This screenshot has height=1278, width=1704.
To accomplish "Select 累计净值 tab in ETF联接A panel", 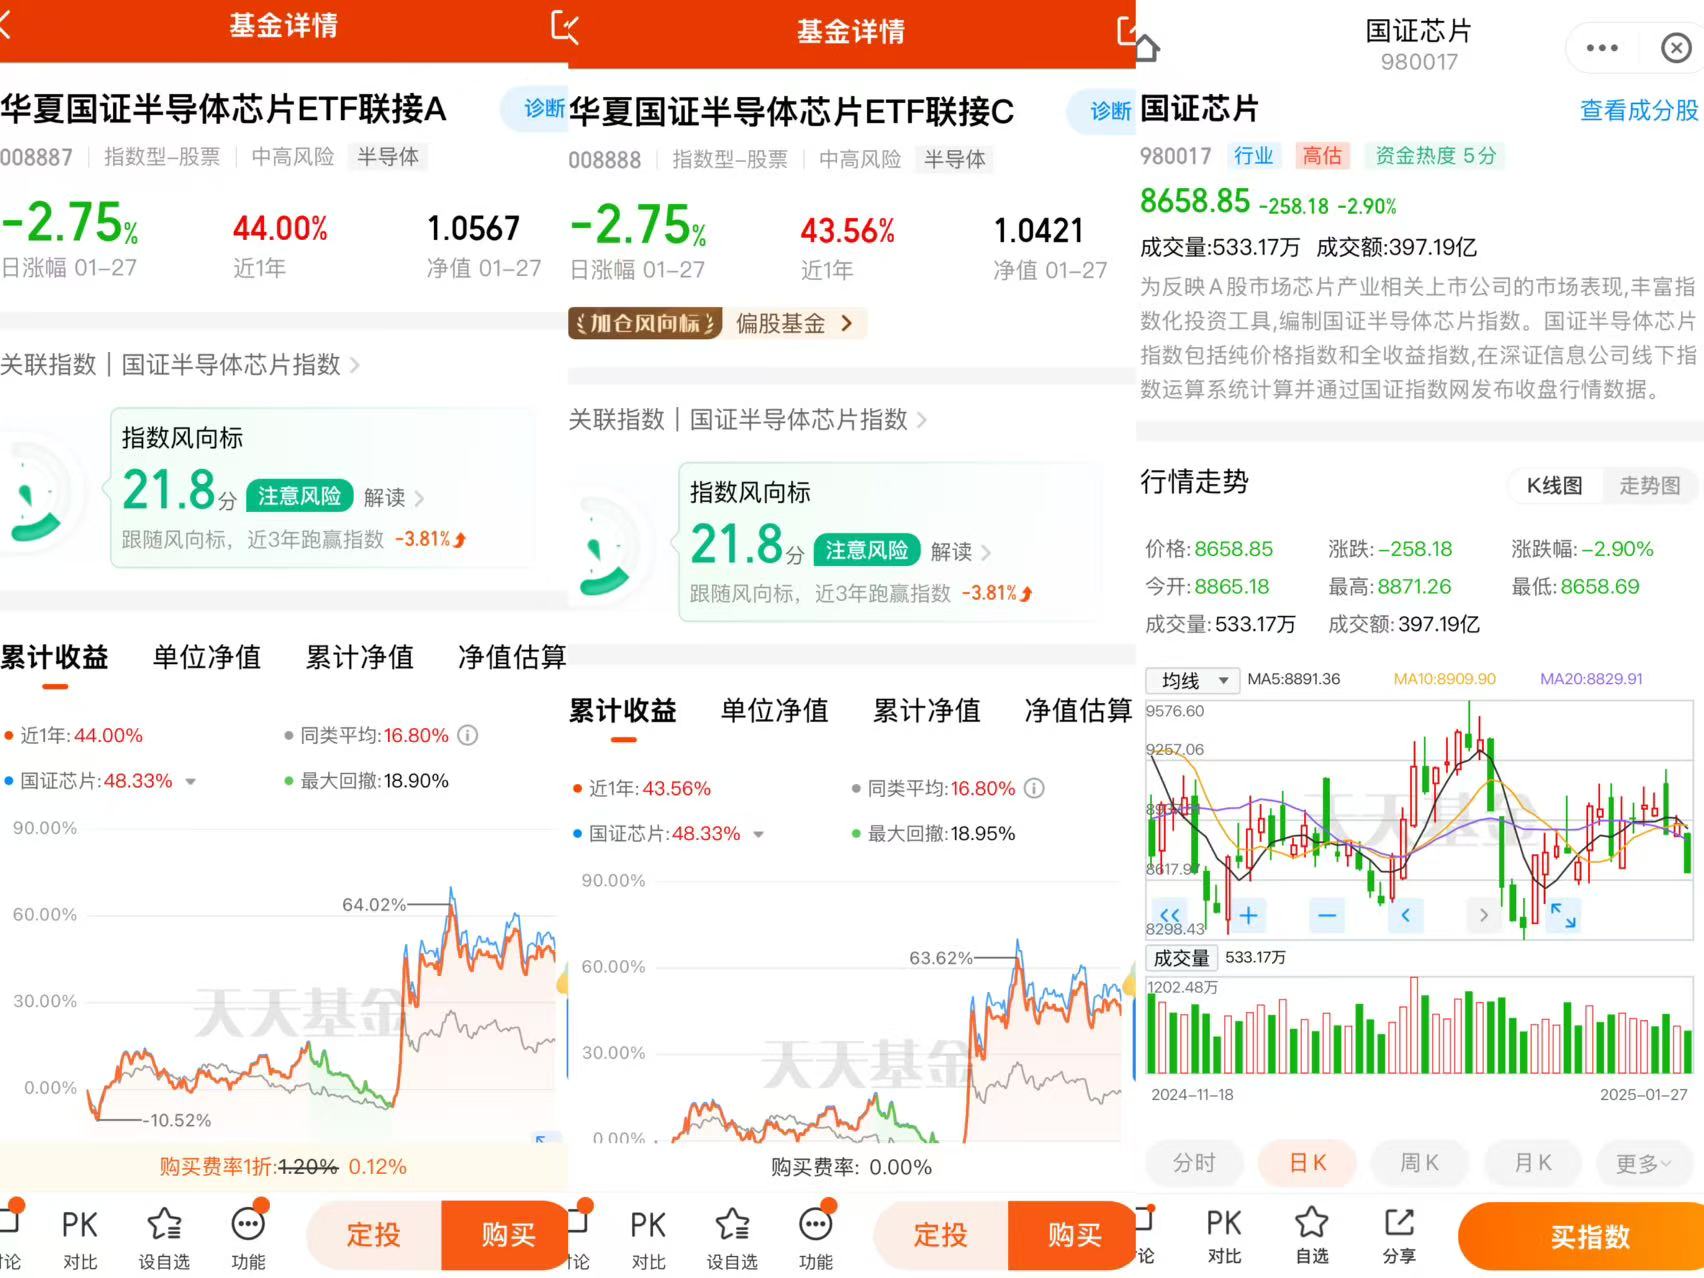I will [x=360, y=657].
